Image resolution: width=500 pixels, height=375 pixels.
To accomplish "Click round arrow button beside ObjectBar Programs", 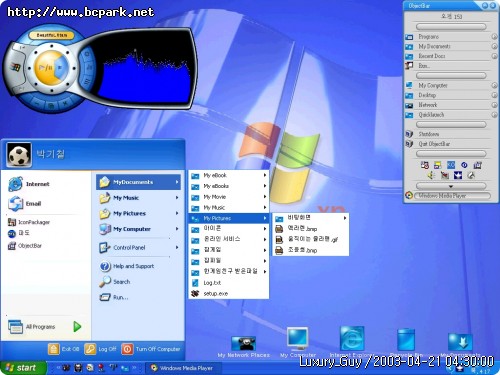I will (x=495, y=37).
